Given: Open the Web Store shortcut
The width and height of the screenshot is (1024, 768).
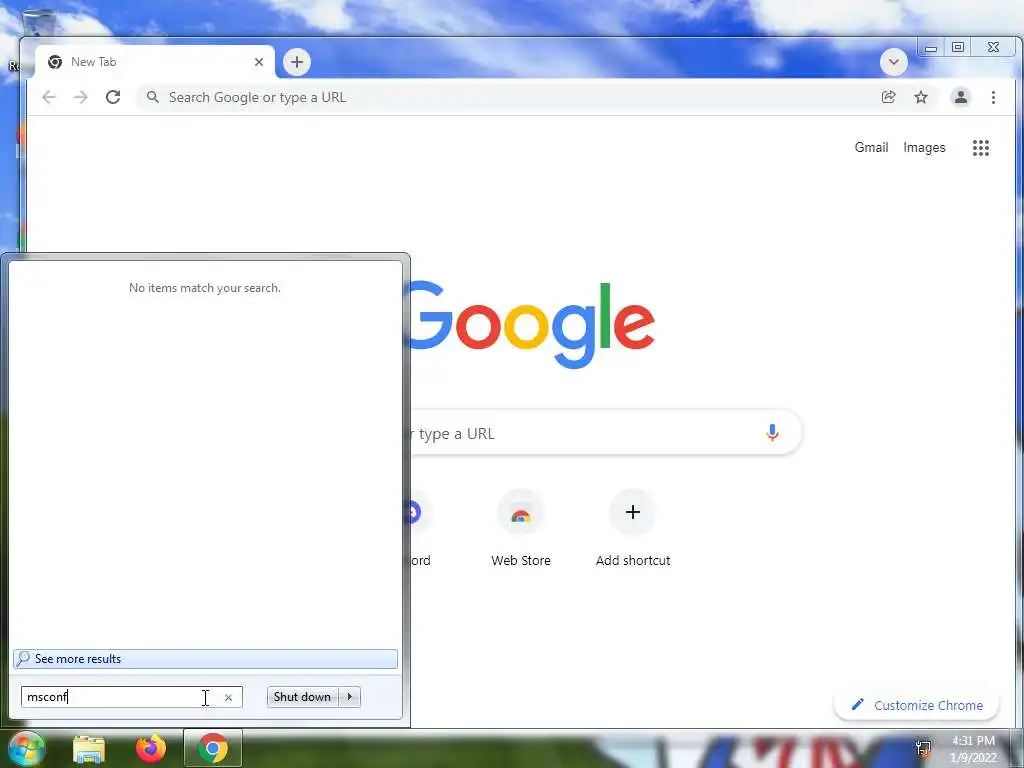Looking at the screenshot, I should tap(520, 529).
